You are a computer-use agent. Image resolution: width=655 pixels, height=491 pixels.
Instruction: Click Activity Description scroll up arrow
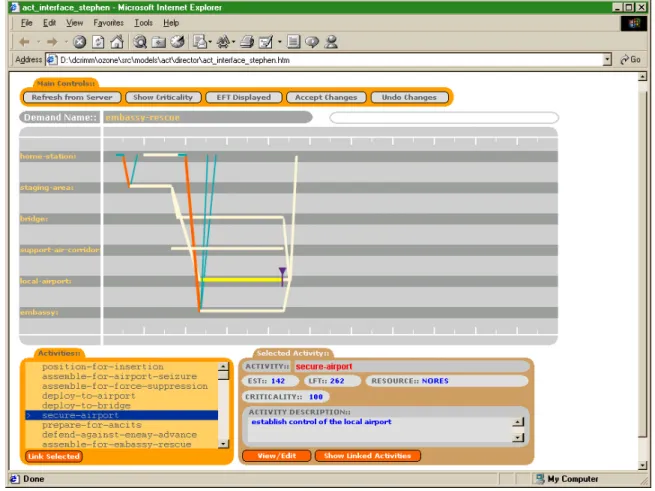point(518,422)
